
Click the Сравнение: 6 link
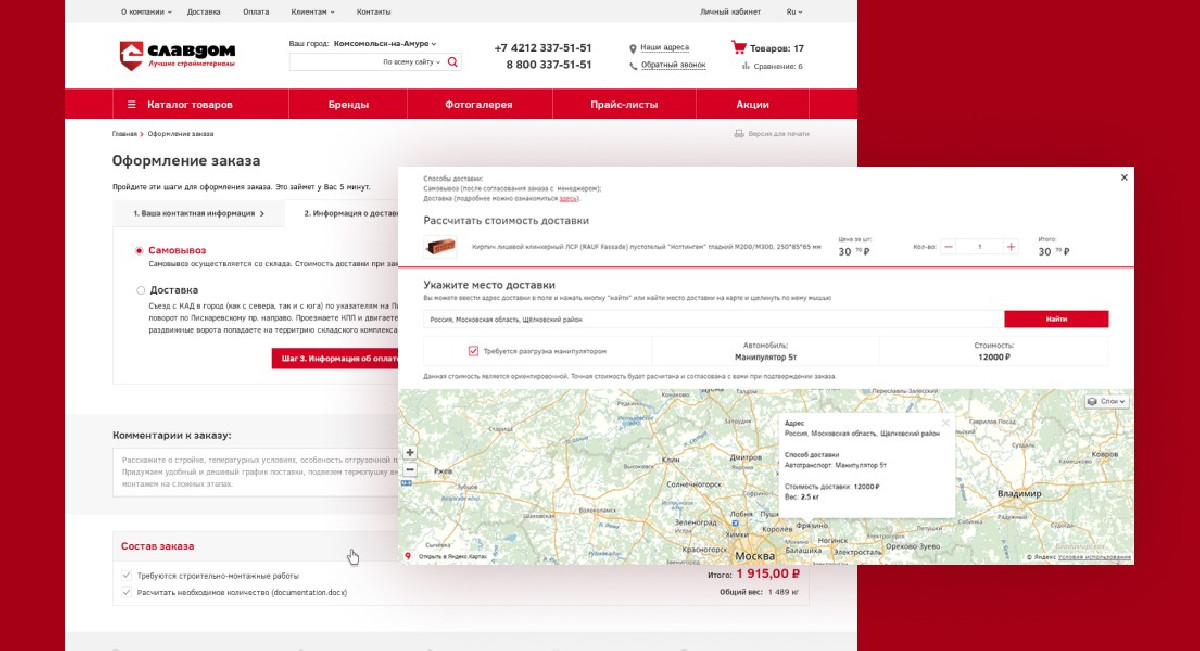coord(778,67)
